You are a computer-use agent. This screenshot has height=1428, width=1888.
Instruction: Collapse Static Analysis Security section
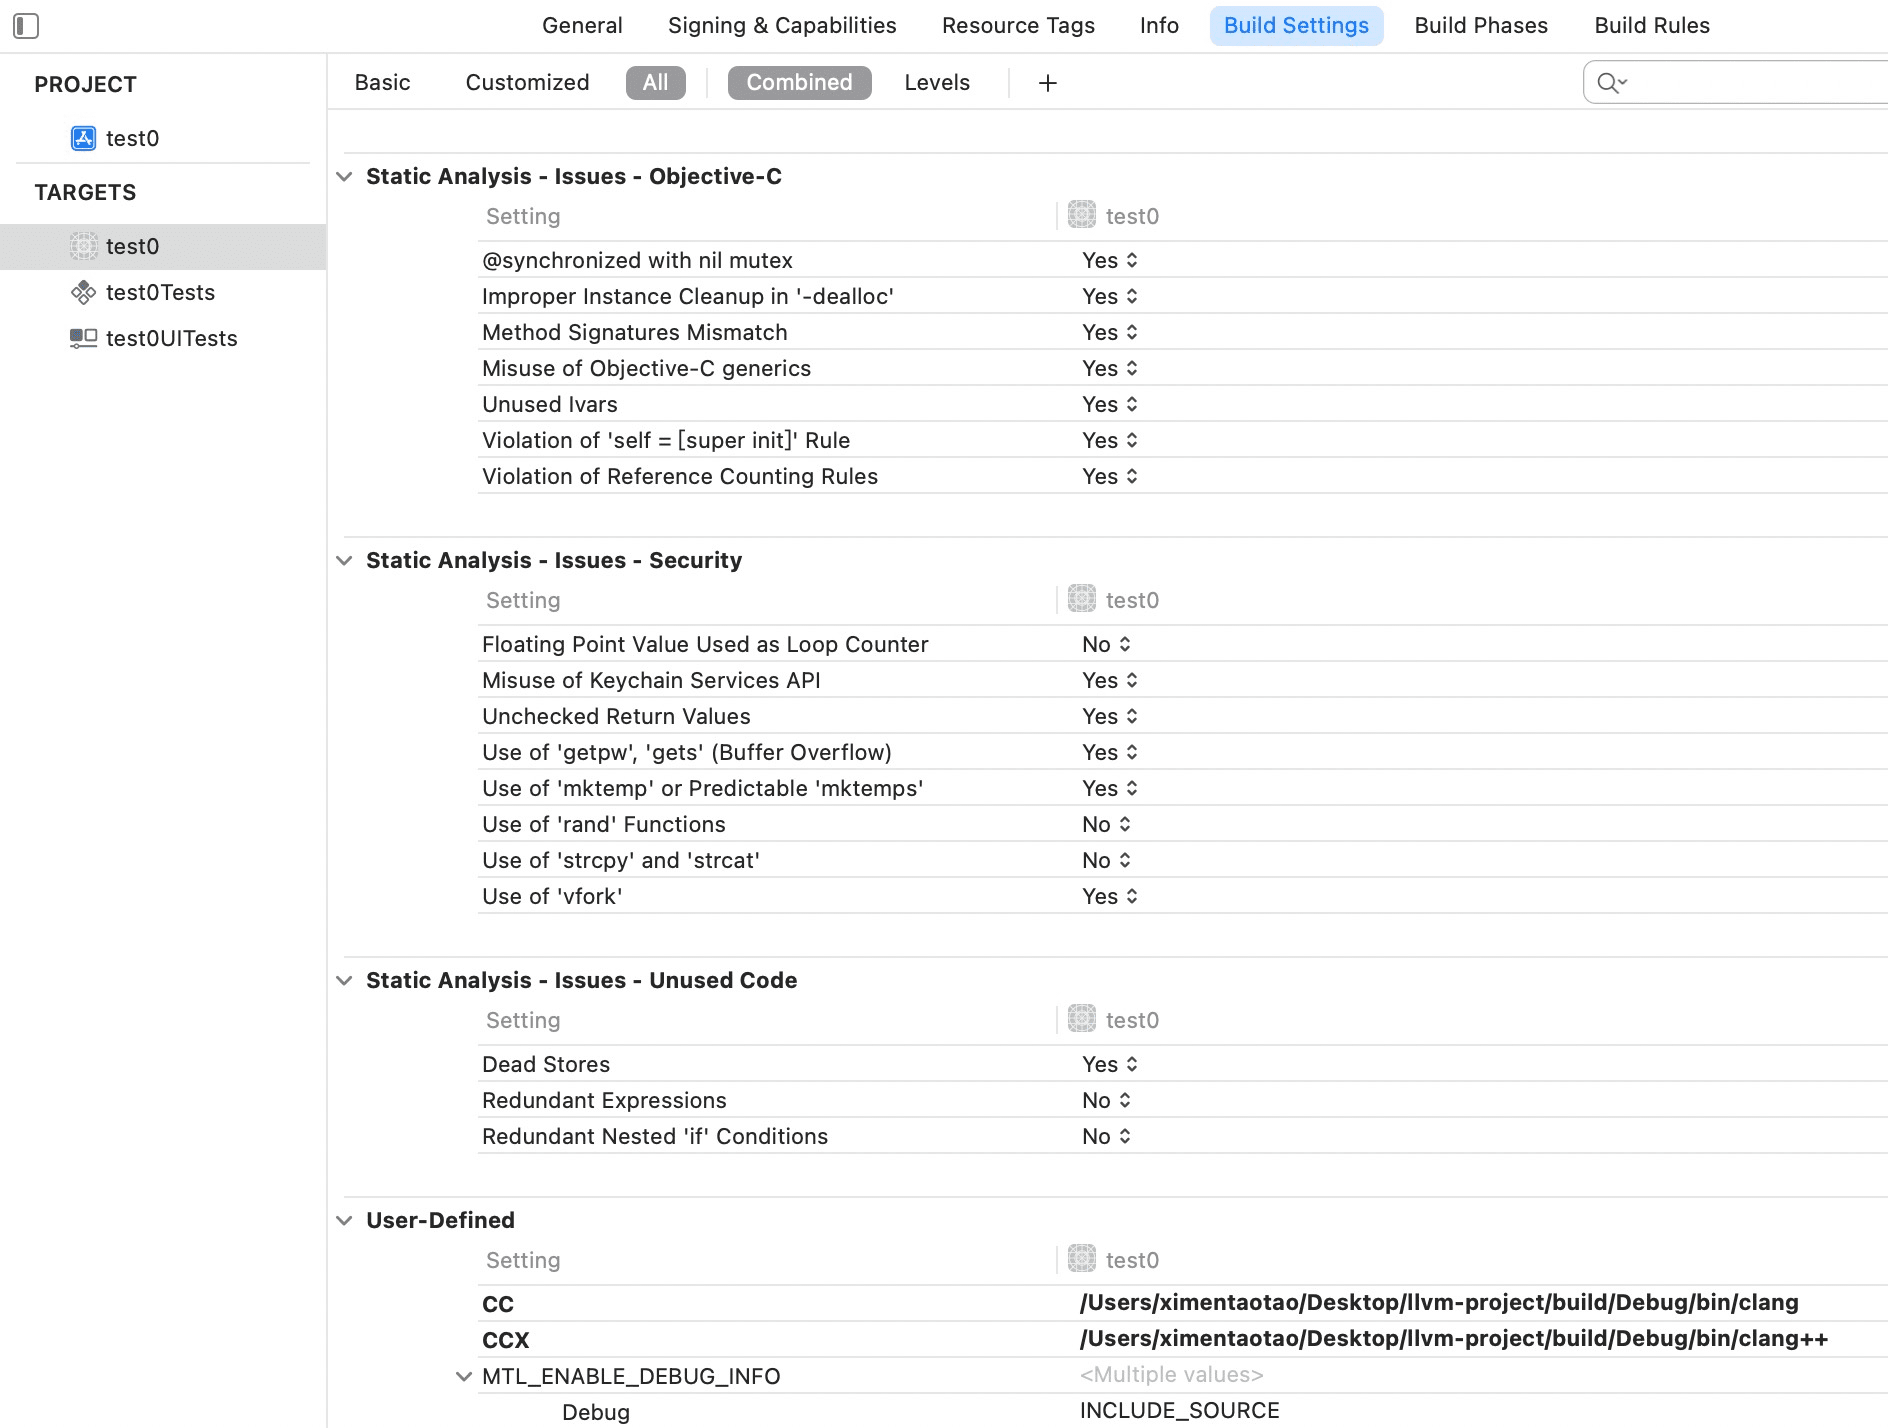(x=344, y=561)
